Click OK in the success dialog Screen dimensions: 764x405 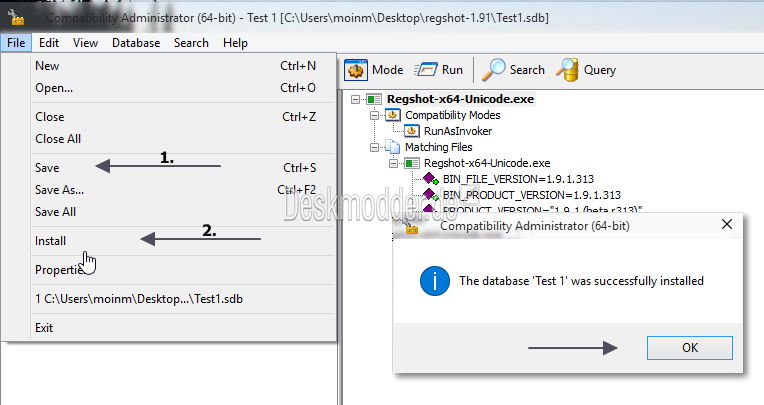tap(689, 347)
